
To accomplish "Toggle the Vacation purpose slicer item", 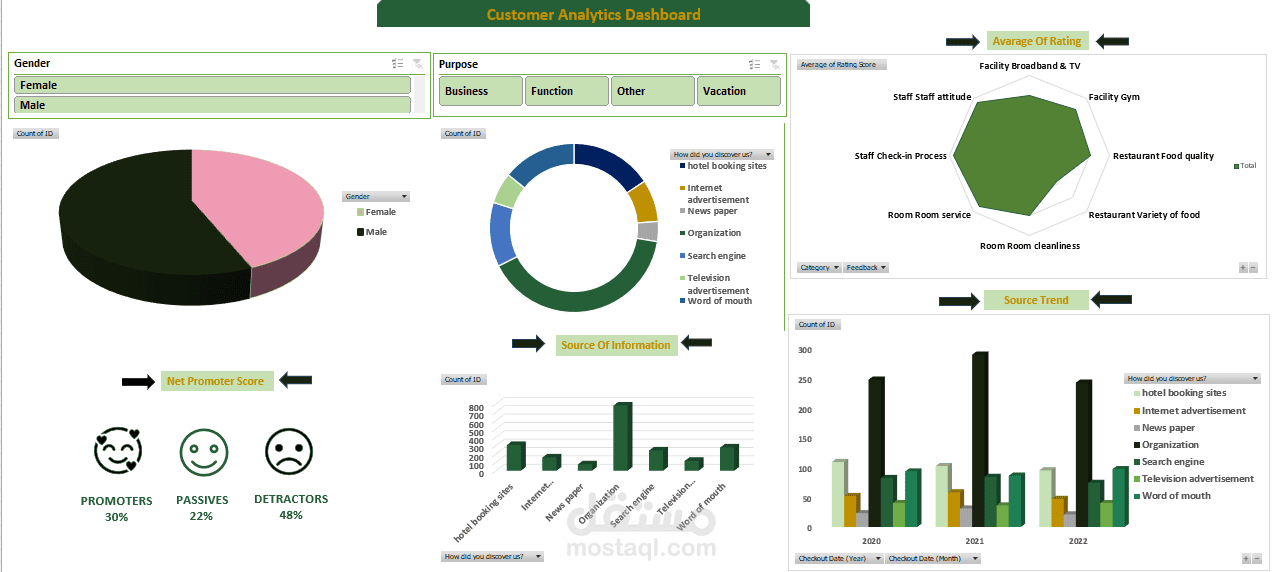I will click(x=739, y=91).
